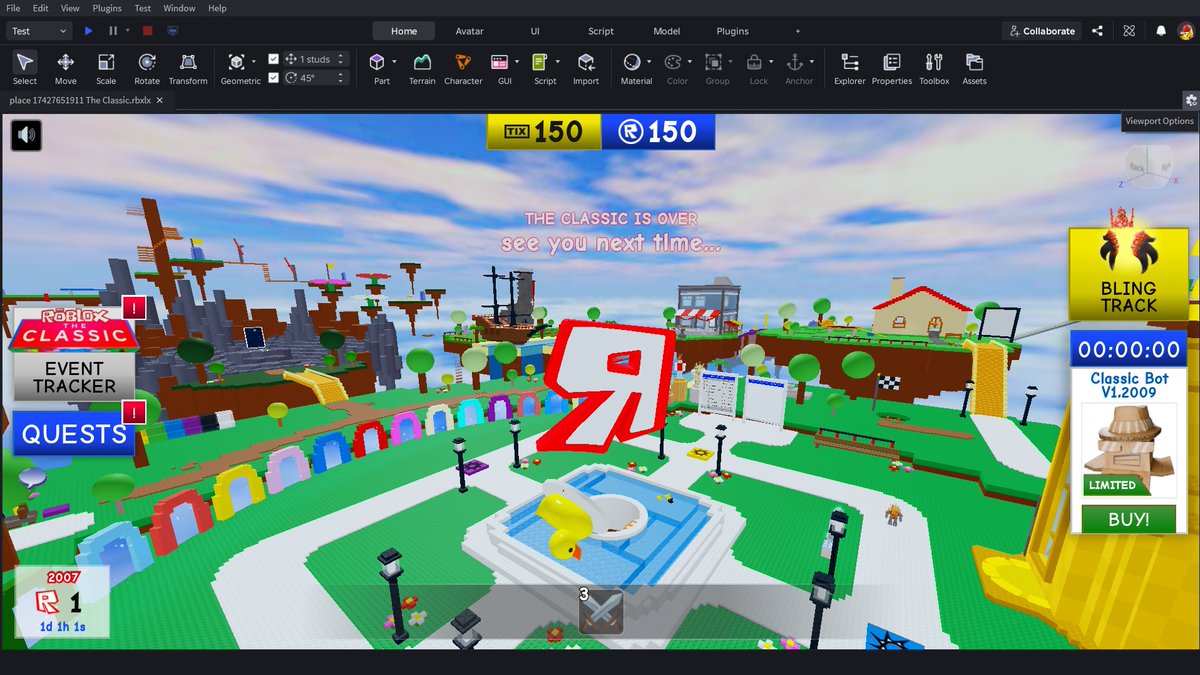Image resolution: width=1200 pixels, height=675 pixels.
Task: Click the Collaborate button
Action: tap(1042, 31)
